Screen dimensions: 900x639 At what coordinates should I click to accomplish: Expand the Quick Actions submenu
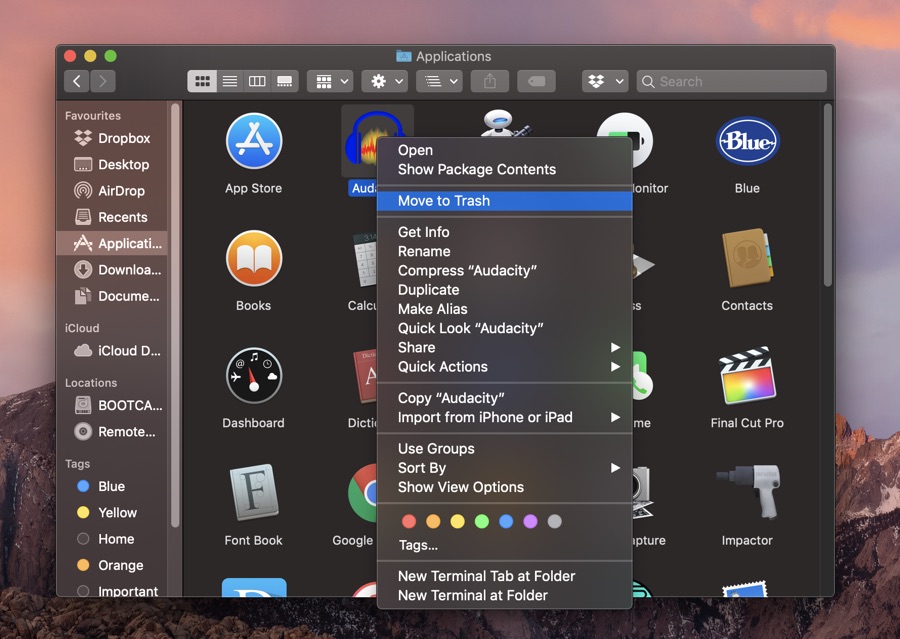(505, 367)
